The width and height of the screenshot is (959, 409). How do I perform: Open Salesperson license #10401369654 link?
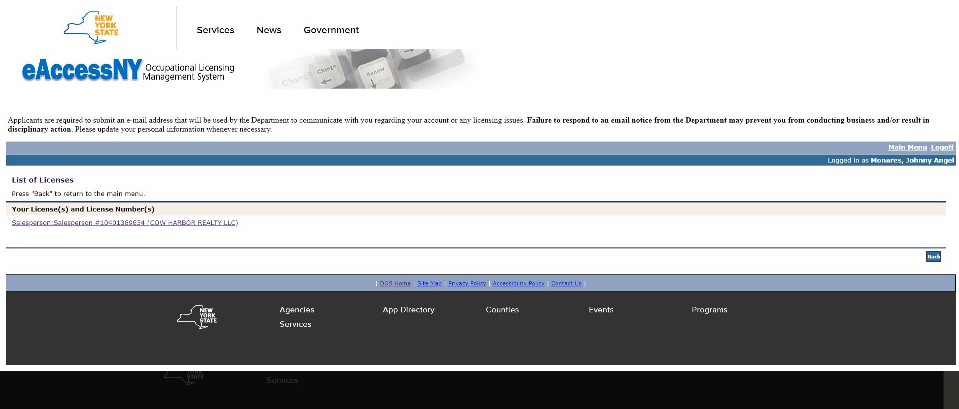click(x=125, y=223)
